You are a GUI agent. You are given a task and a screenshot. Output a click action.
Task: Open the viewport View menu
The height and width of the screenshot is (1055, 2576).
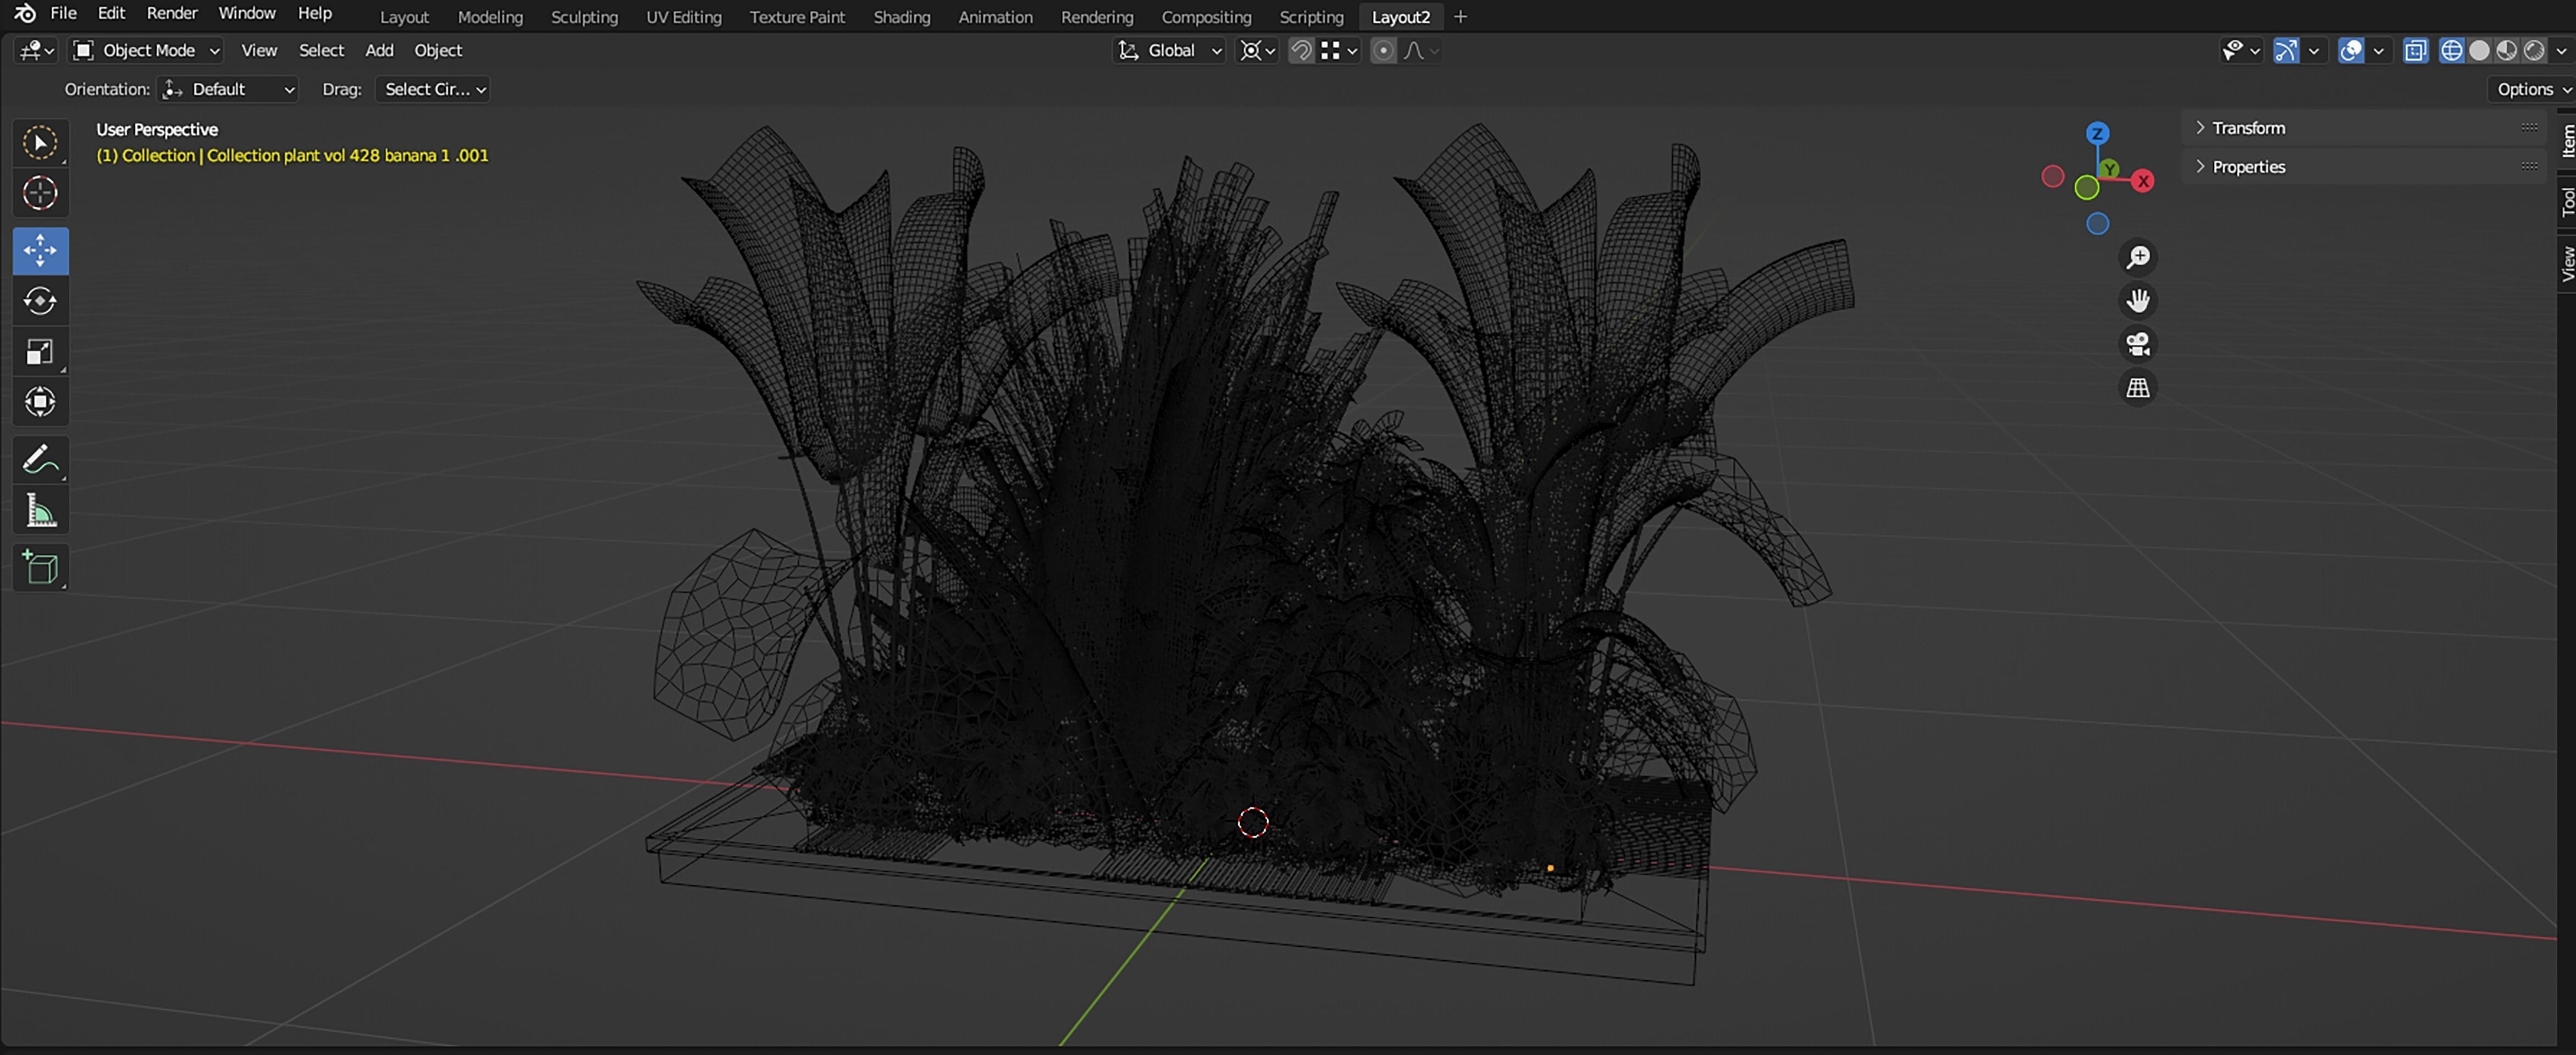(x=259, y=50)
